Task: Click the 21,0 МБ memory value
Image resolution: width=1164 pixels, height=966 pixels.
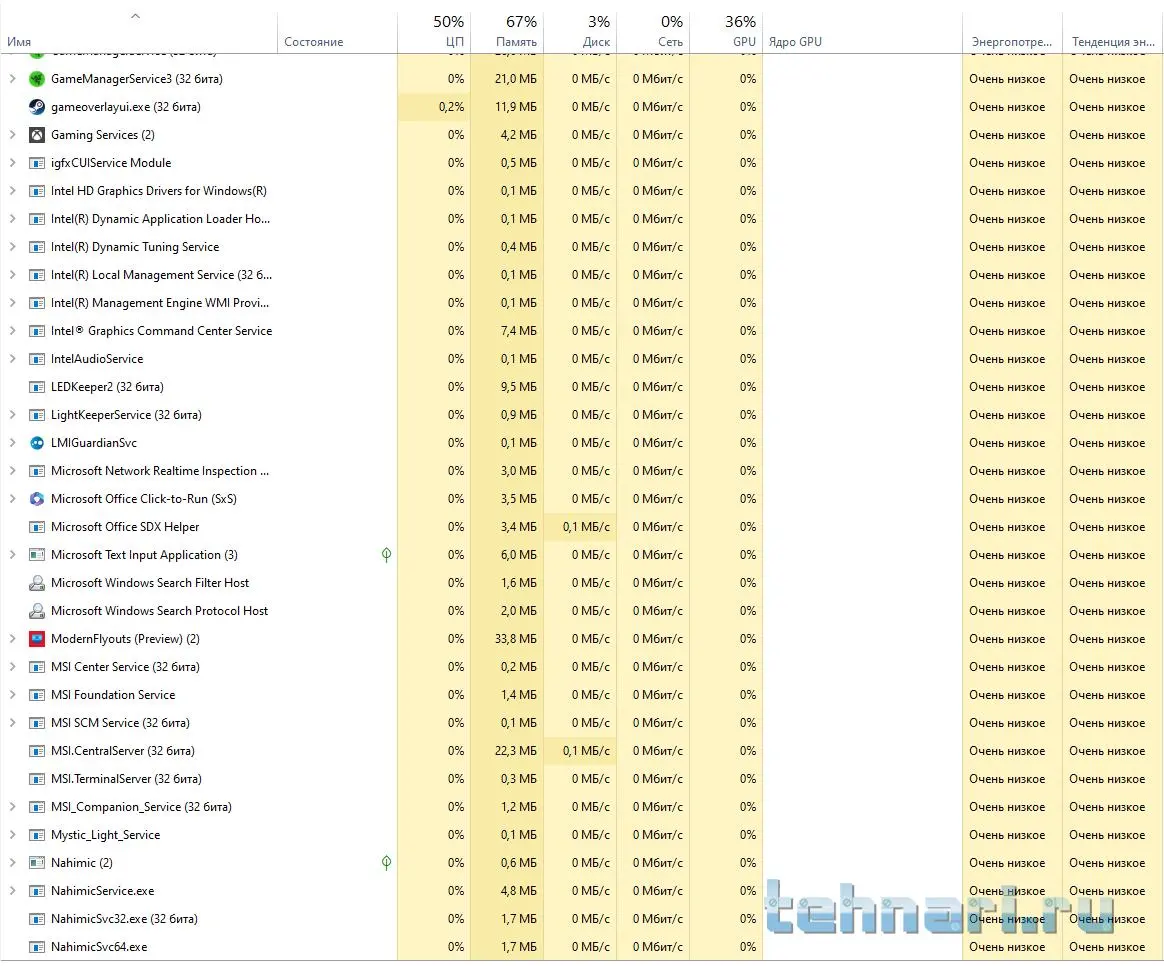Action: (x=515, y=79)
